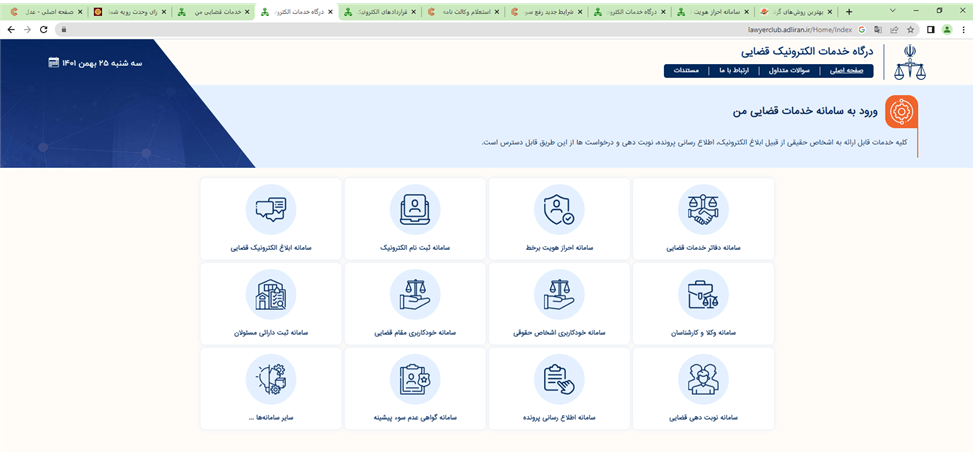Switch to the خدمات قضایی من tab
This screenshot has height=452, width=973.
[215, 12]
